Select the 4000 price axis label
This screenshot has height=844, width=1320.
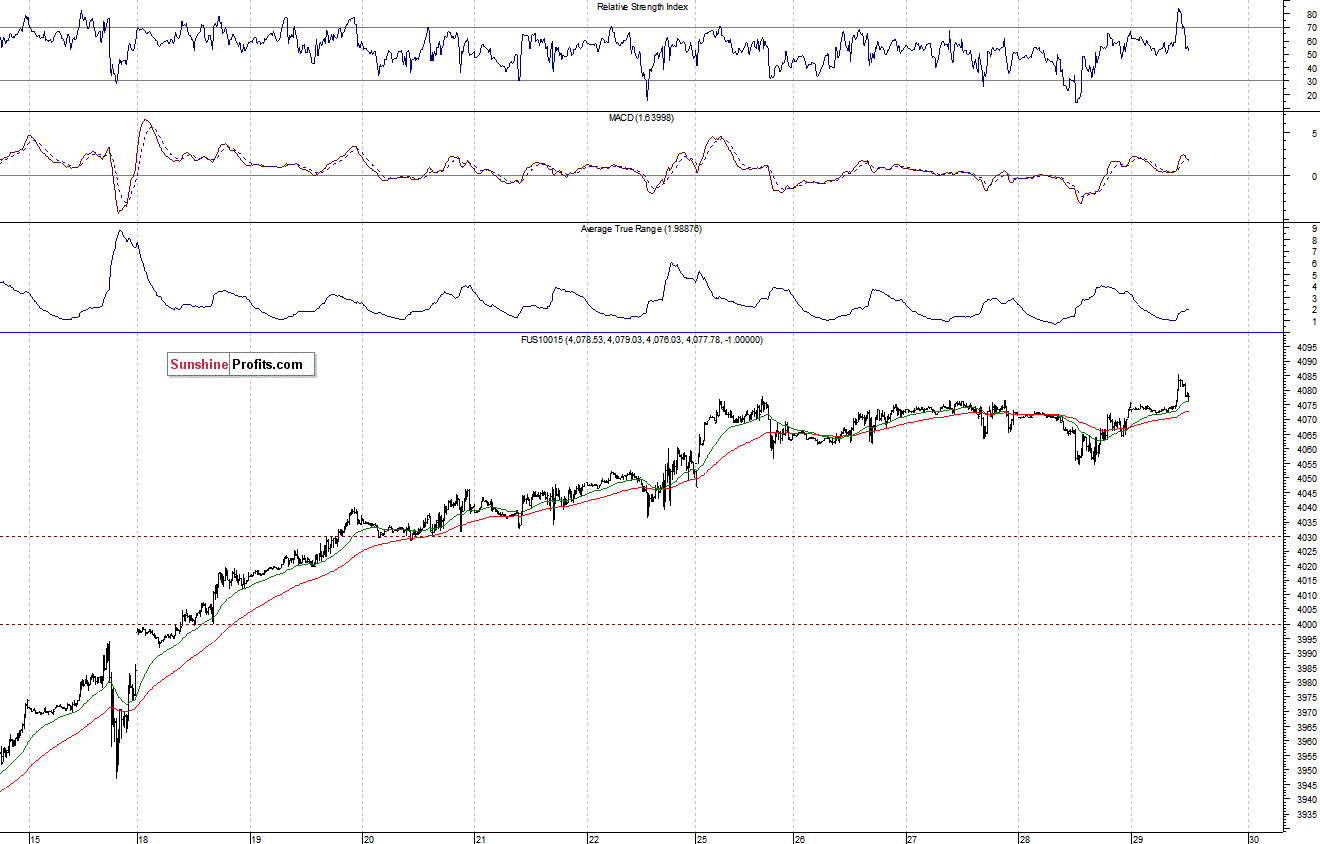pyautogui.click(x=1305, y=625)
